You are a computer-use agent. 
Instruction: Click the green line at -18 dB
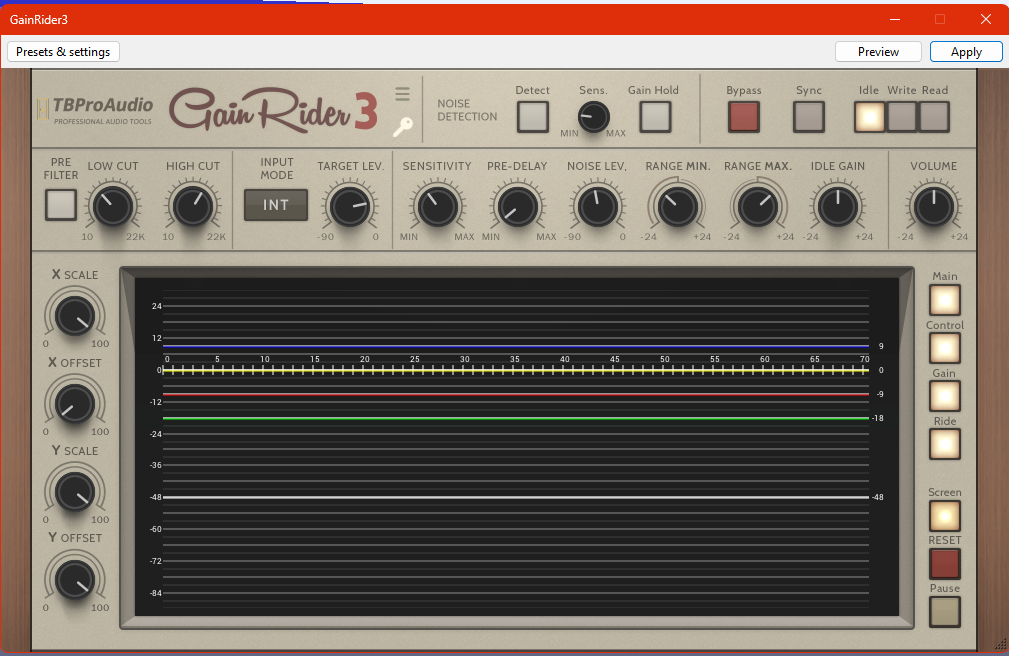515,418
